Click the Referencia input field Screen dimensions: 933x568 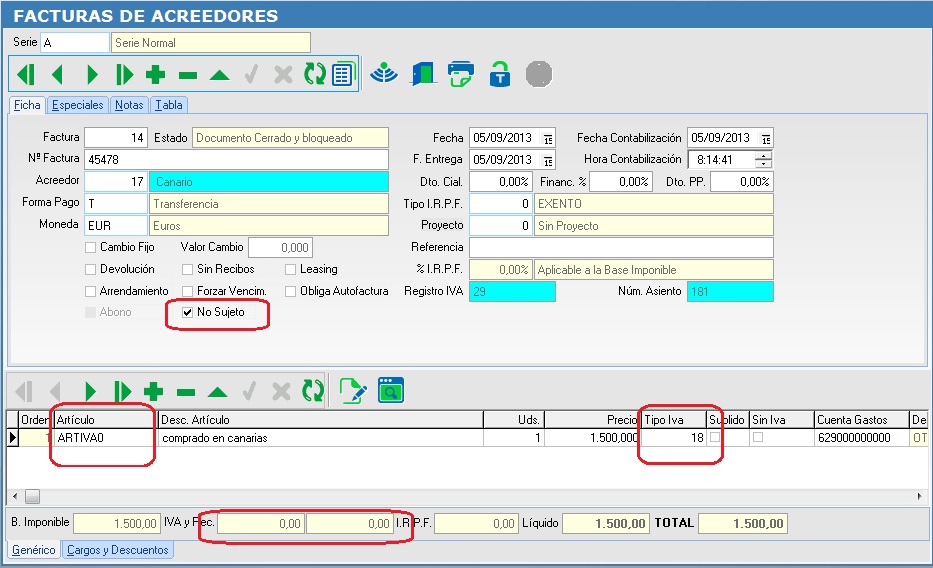pyautogui.click(x=621, y=247)
